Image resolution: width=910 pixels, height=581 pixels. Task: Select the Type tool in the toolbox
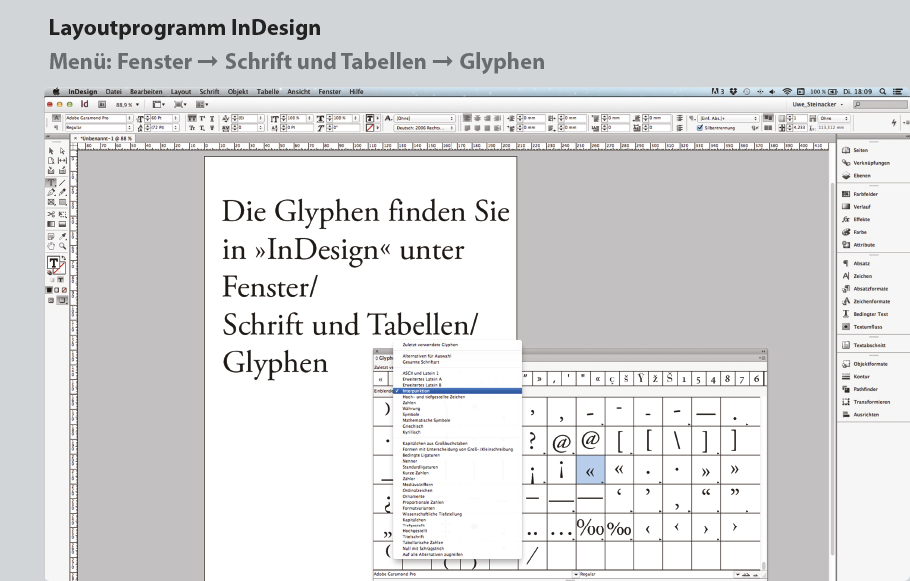(x=51, y=182)
